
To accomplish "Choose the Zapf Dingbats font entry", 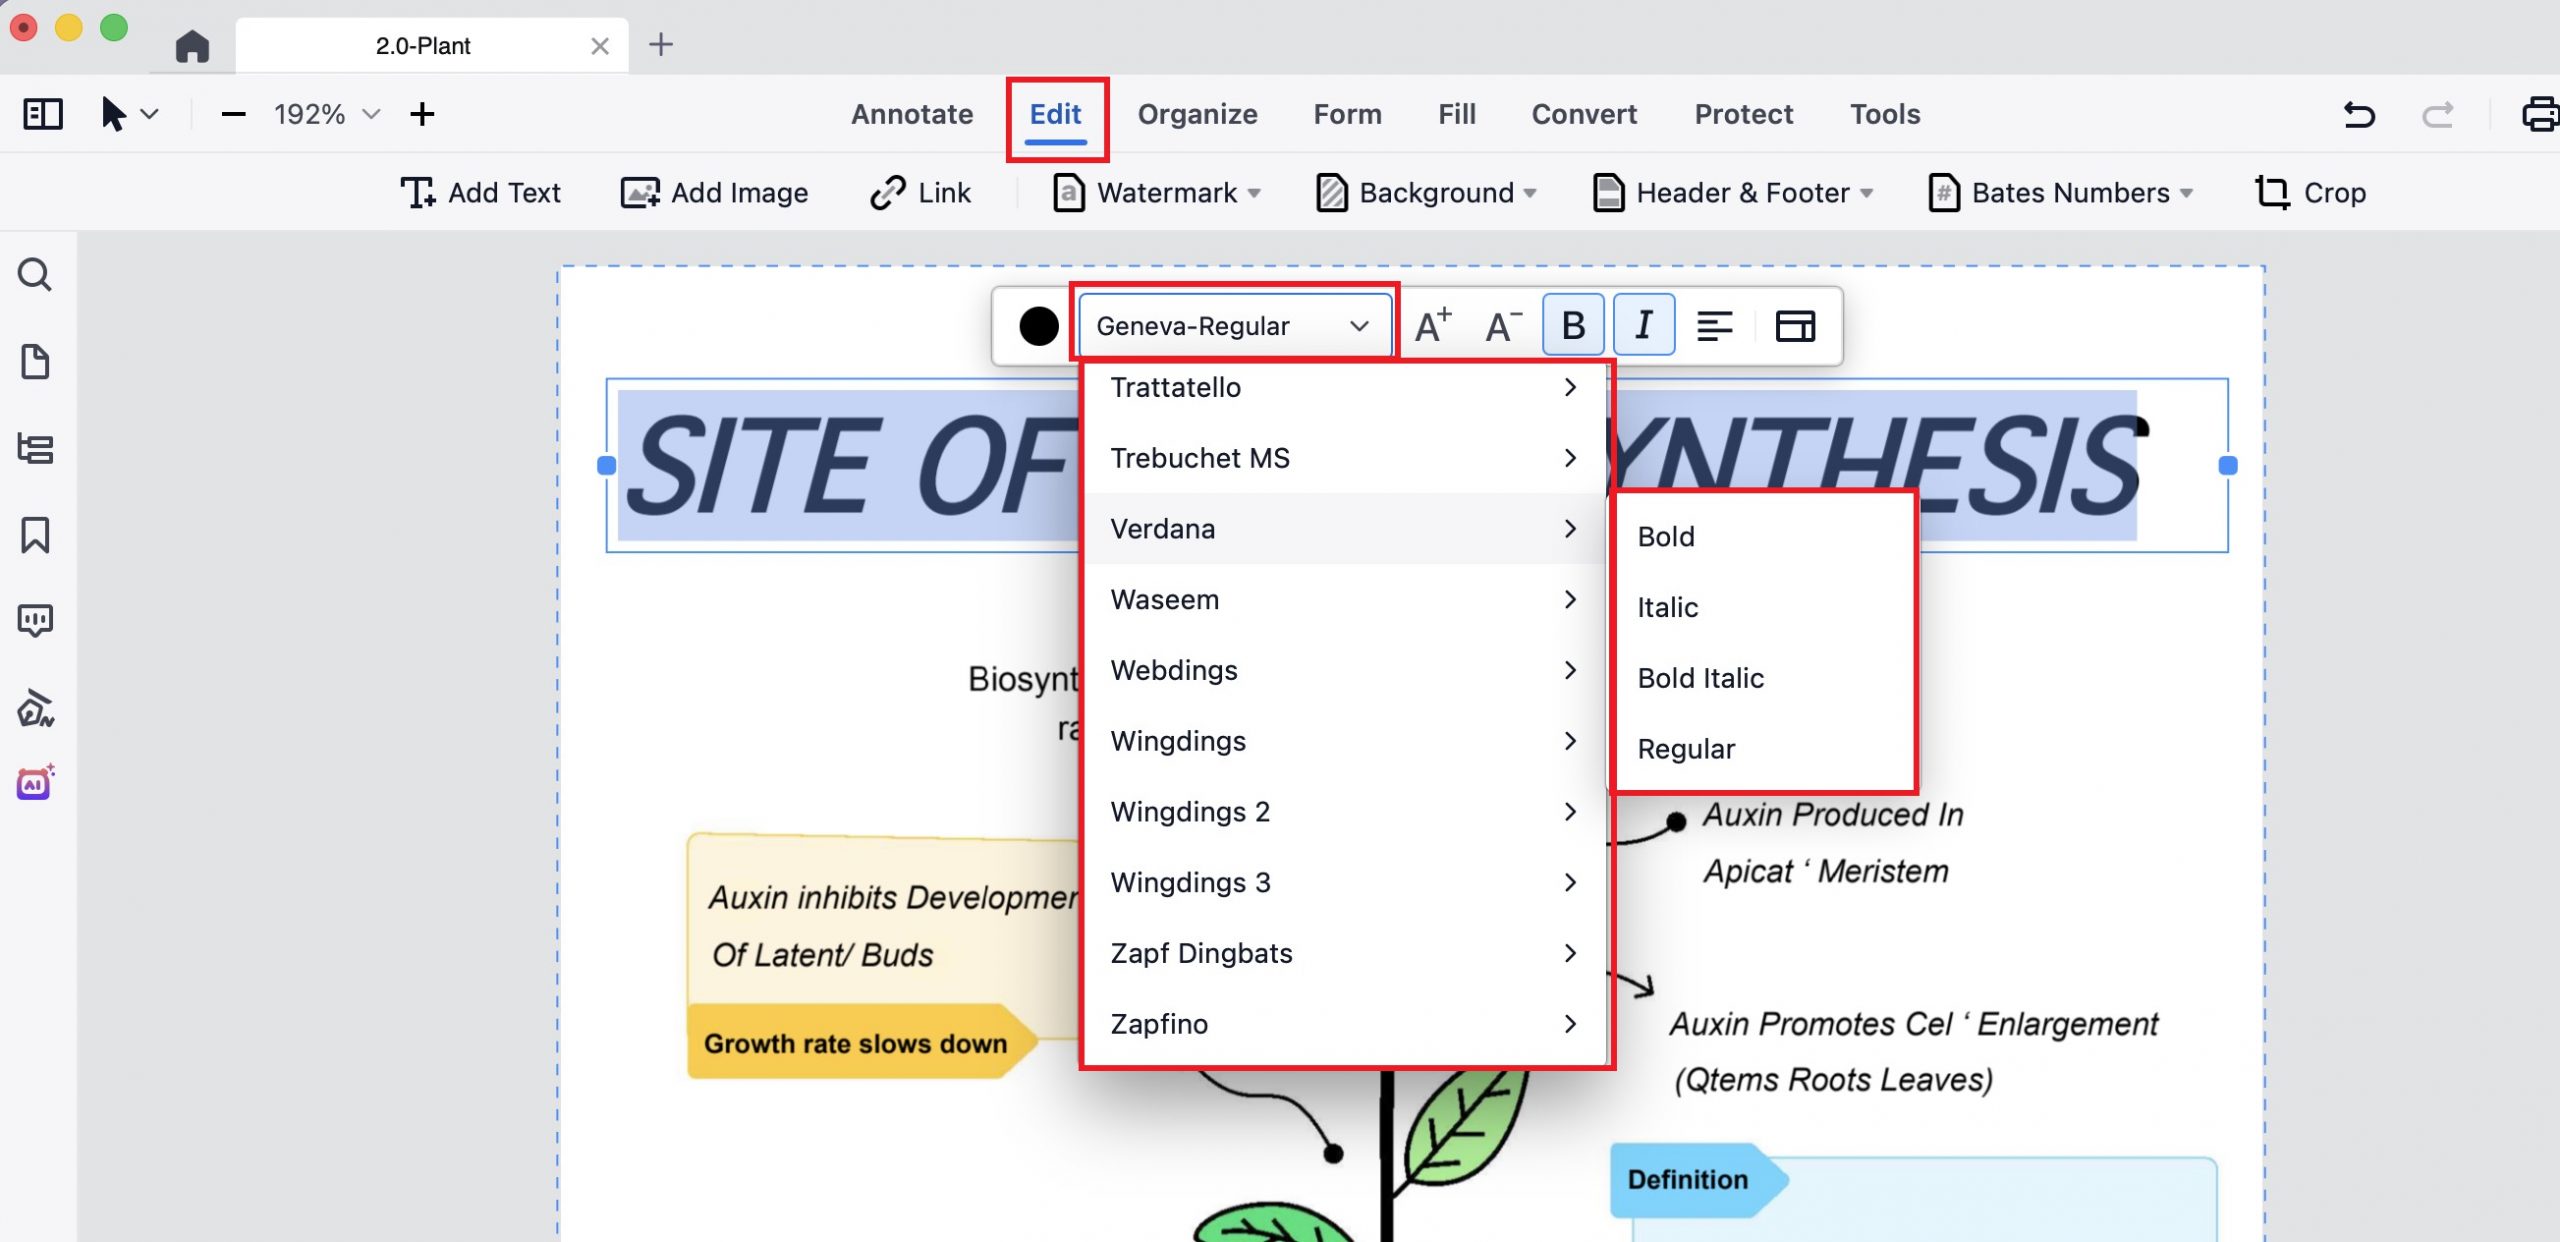I will pyautogui.click(x=1345, y=953).
